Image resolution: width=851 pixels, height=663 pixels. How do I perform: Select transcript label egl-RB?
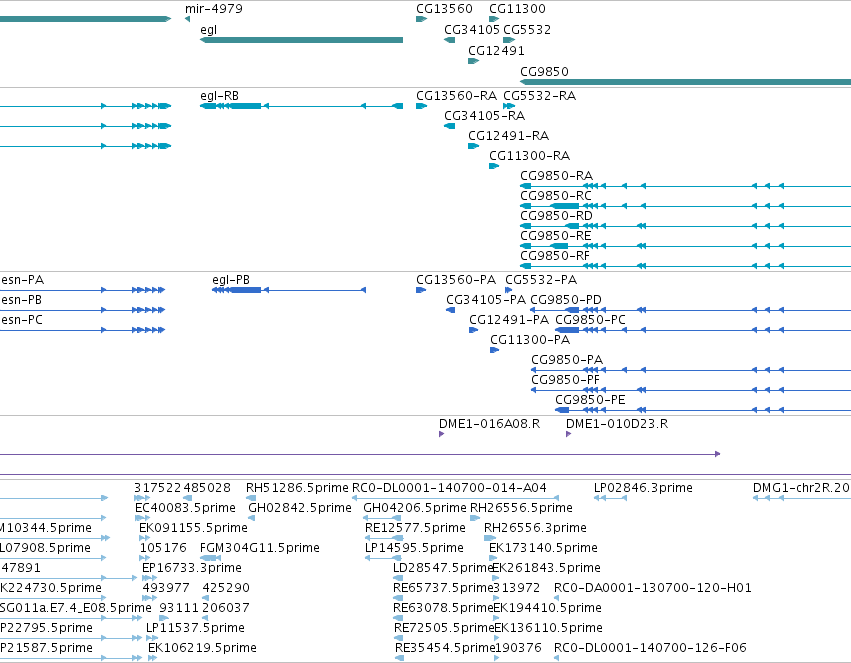(x=219, y=96)
